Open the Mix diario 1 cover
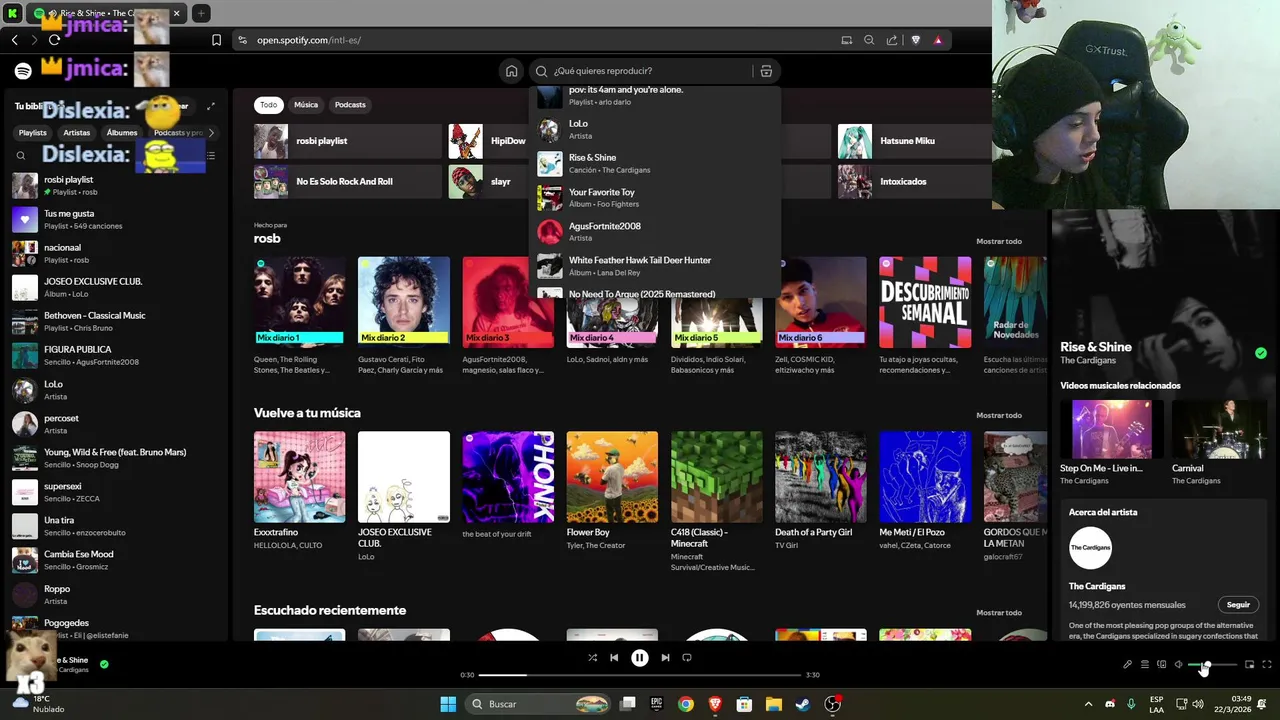The height and width of the screenshot is (720, 1280). point(299,302)
